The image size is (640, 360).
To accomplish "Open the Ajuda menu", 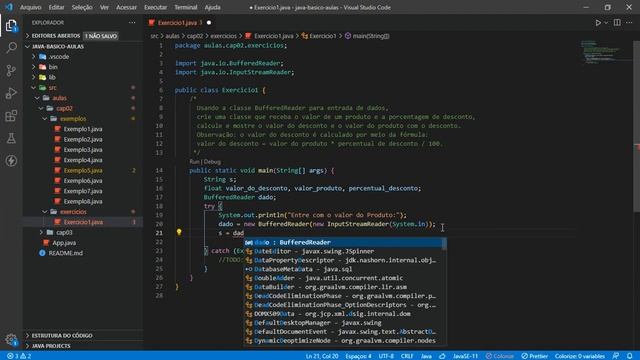I will pos(213,7).
